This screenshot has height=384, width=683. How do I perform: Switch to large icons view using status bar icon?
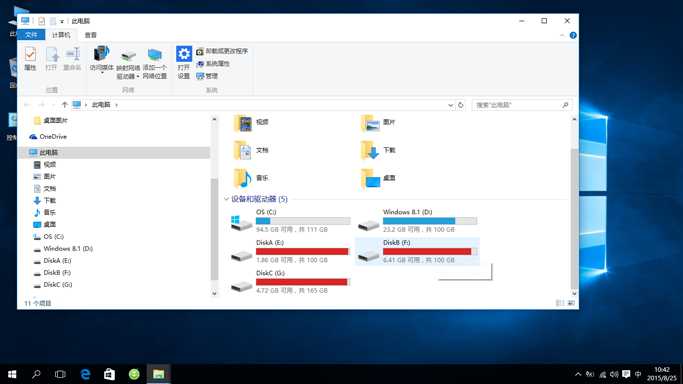(571, 303)
